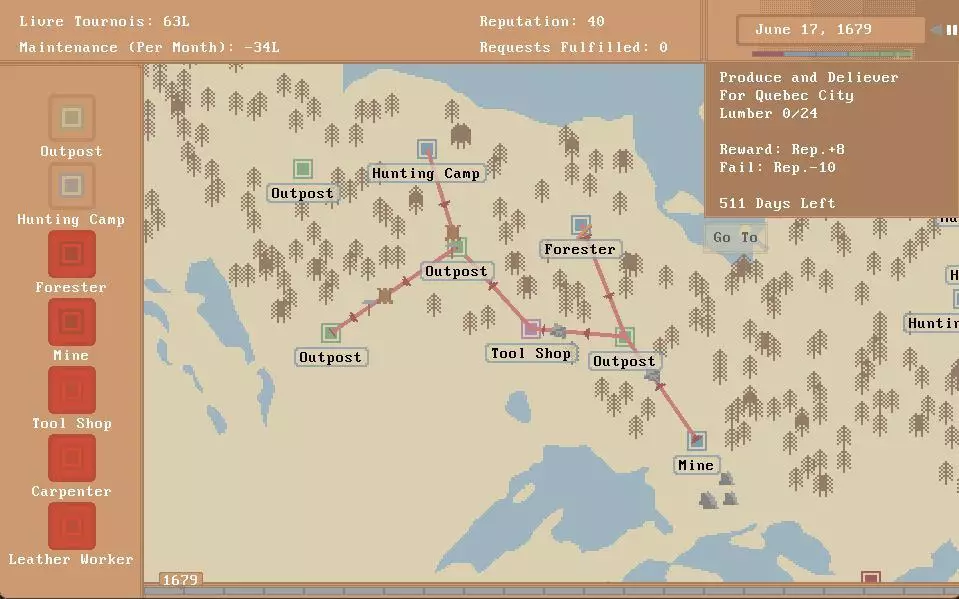959x599 pixels.
Task: Pause the game with pause button
Action: click(x=951, y=30)
